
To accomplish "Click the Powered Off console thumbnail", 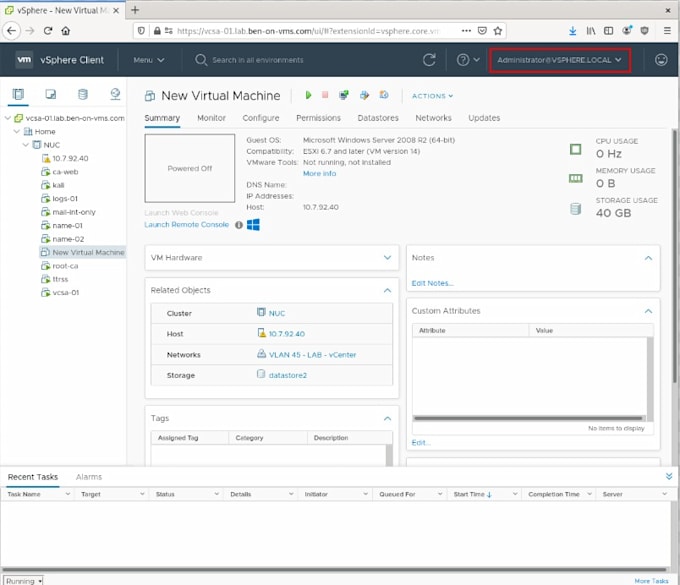I will 190,168.
